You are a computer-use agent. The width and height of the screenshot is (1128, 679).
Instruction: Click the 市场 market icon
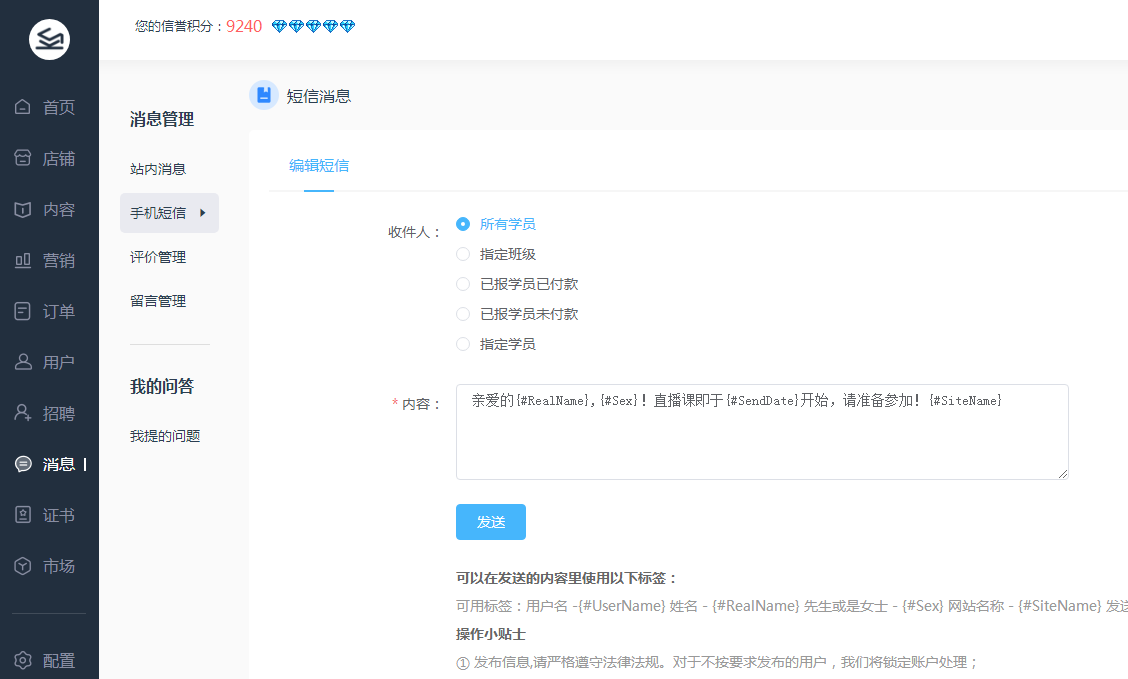pos(23,566)
